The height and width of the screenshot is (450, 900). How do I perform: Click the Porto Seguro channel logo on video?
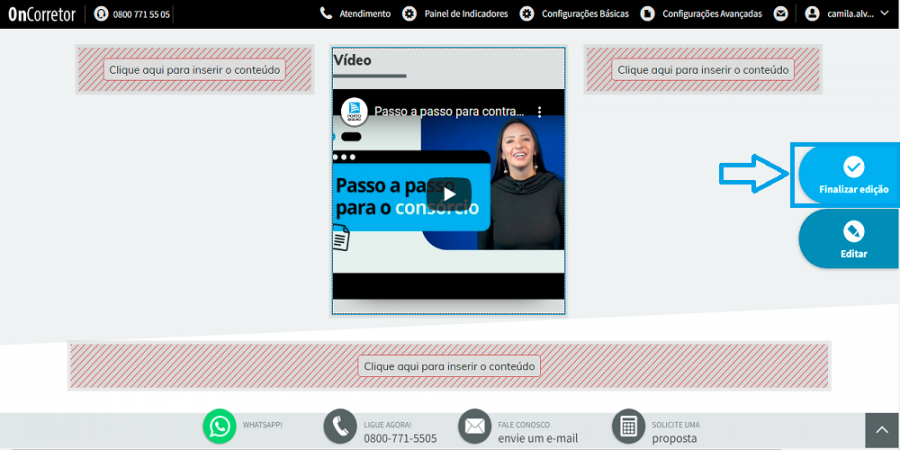click(x=354, y=111)
